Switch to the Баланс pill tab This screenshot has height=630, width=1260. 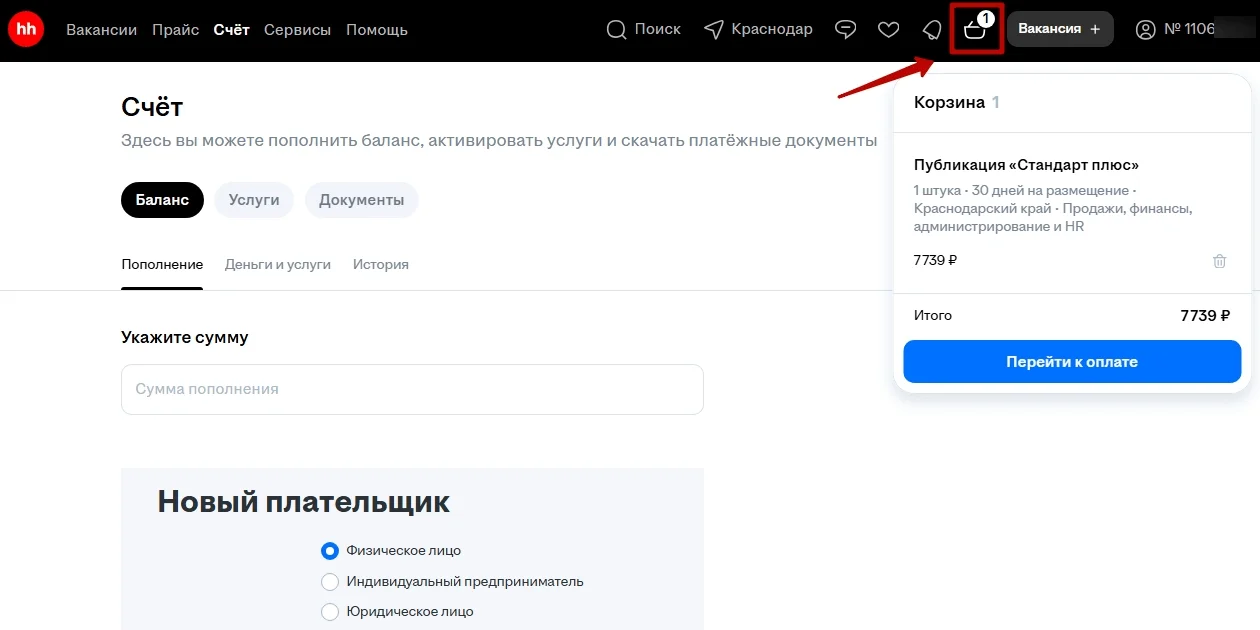tap(162, 200)
